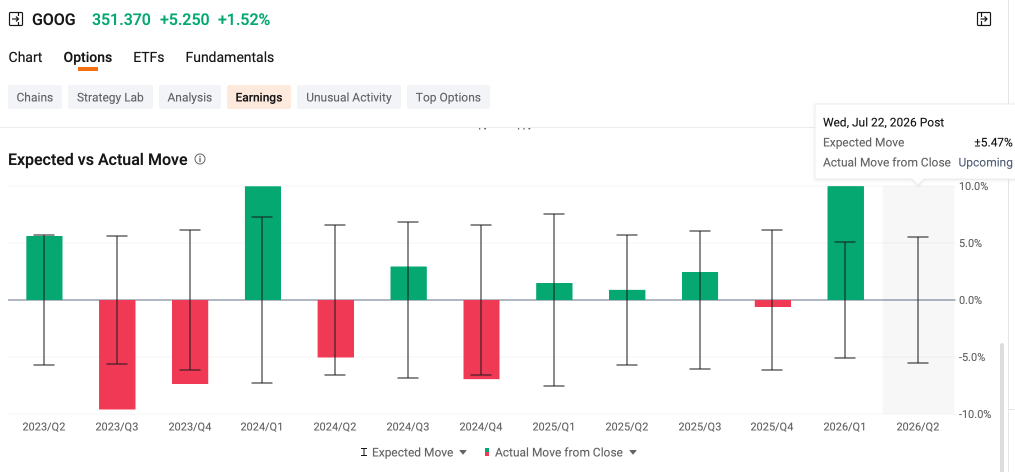Open the Top Options section
Viewport: 1015px width, 472px height.
pos(448,97)
